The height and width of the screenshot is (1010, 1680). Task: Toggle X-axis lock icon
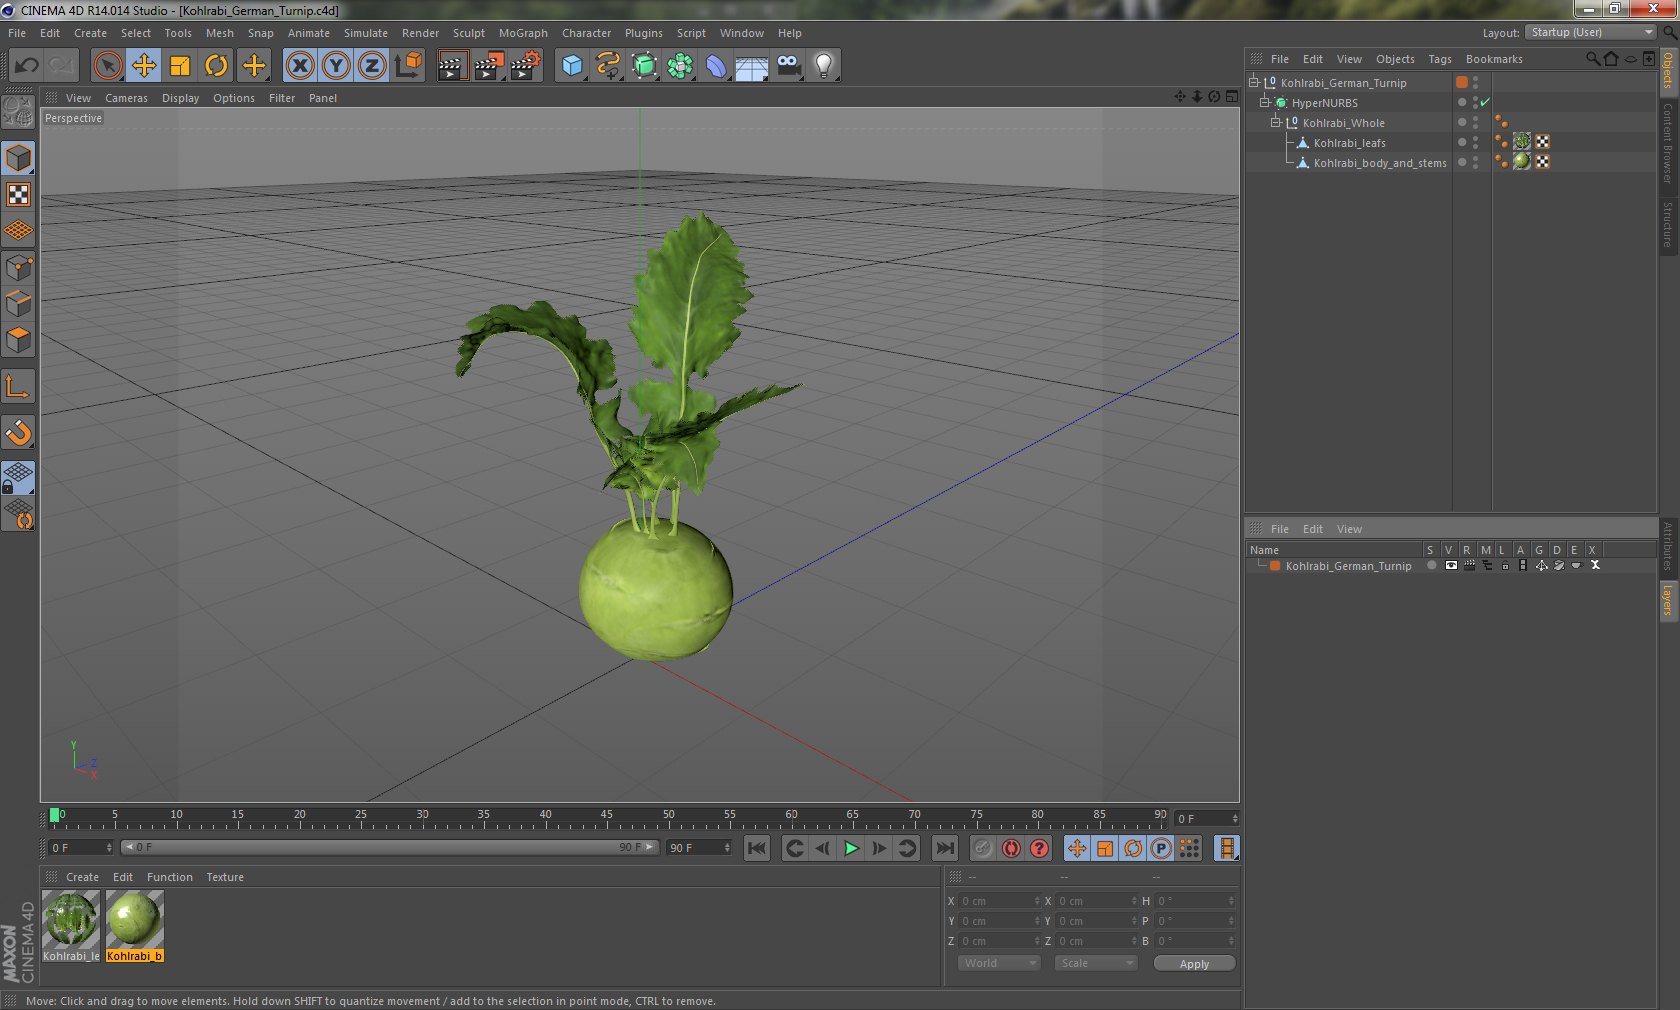tap(299, 66)
